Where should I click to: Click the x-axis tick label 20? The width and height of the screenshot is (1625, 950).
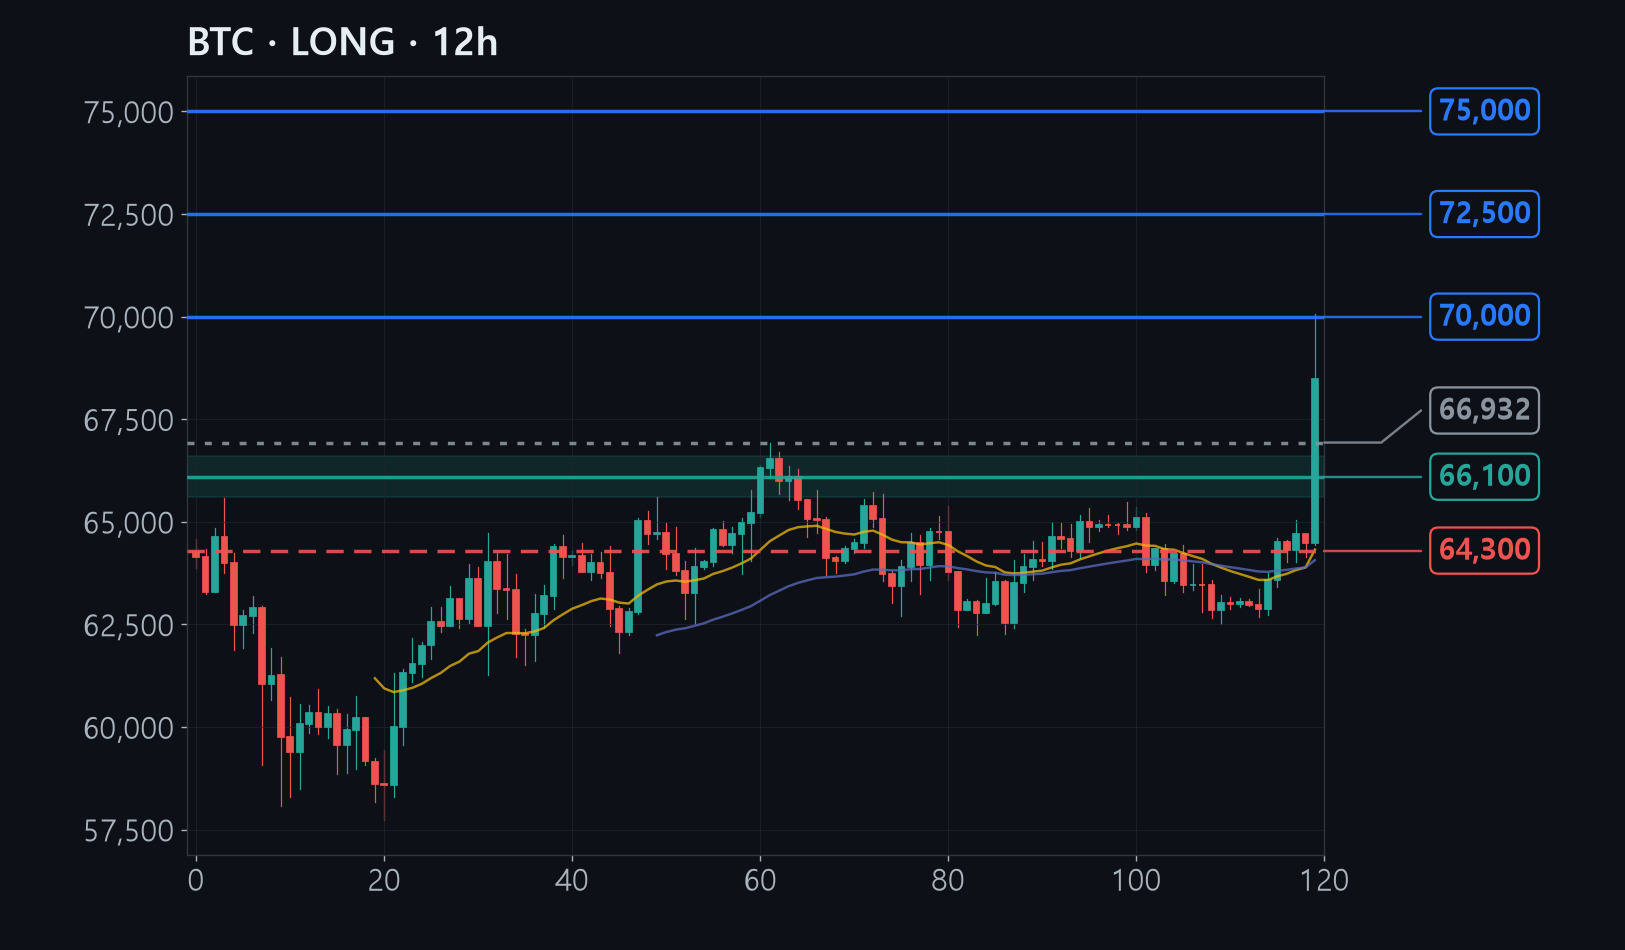point(384,880)
